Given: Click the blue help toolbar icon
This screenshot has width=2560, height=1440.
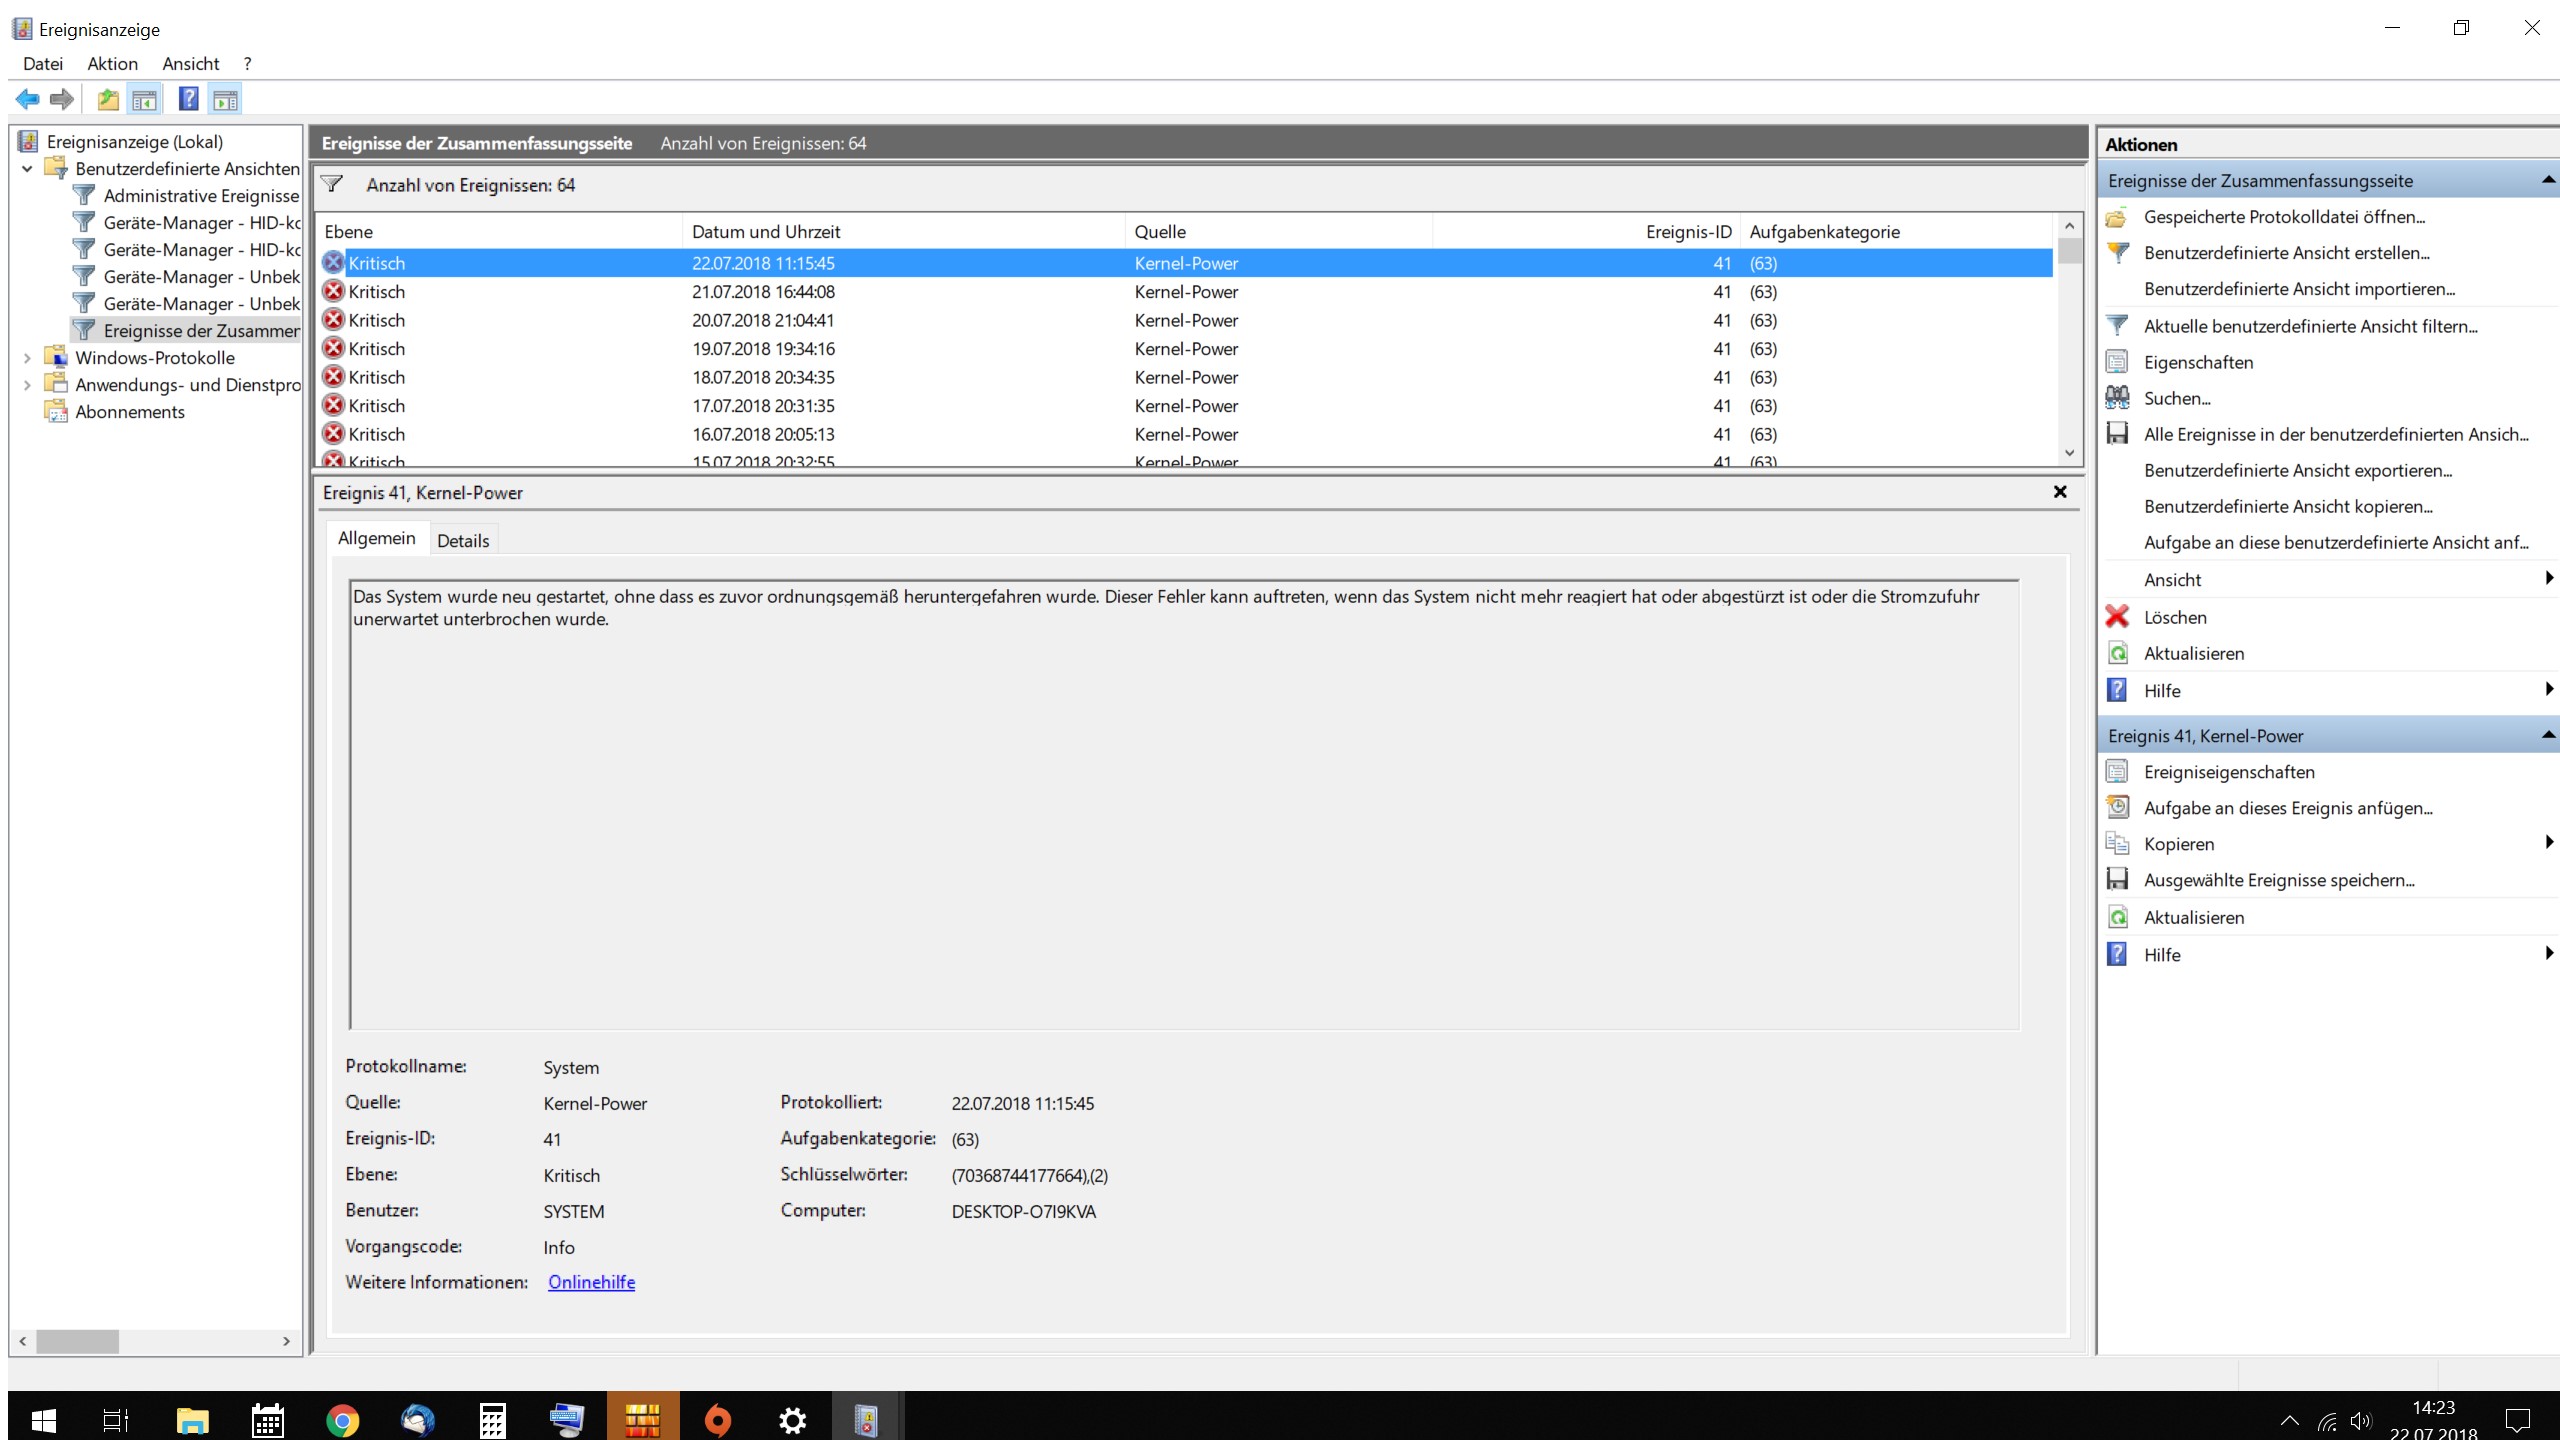Looking at the screenshot, I should click(188, 99).
